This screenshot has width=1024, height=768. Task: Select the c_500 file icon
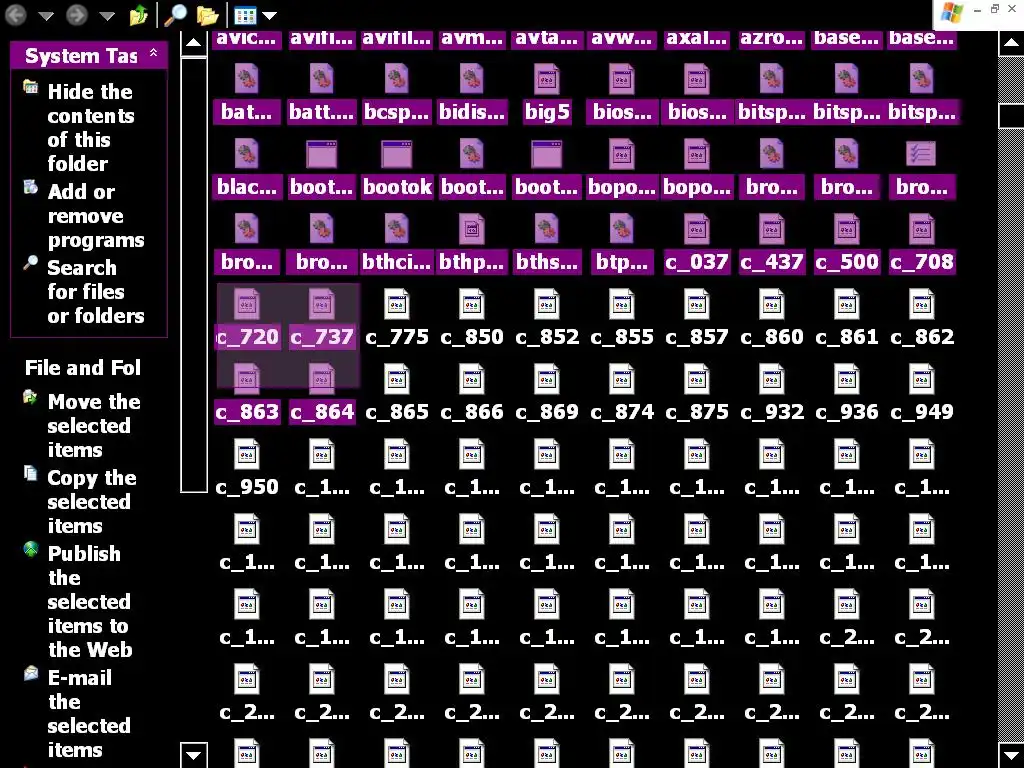point(847,229)
